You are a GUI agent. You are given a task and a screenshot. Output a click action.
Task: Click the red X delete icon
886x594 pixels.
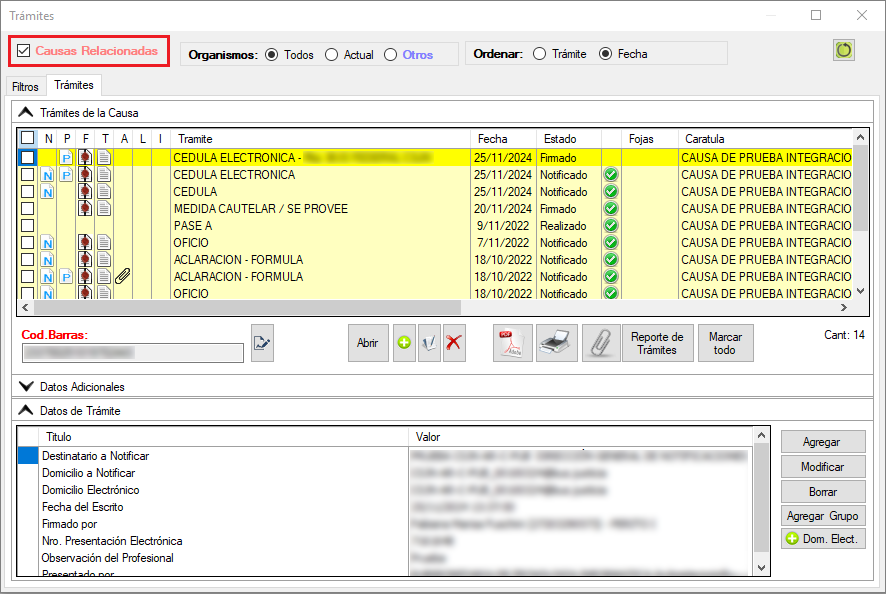pyautogui.click(x=454, y=342)
